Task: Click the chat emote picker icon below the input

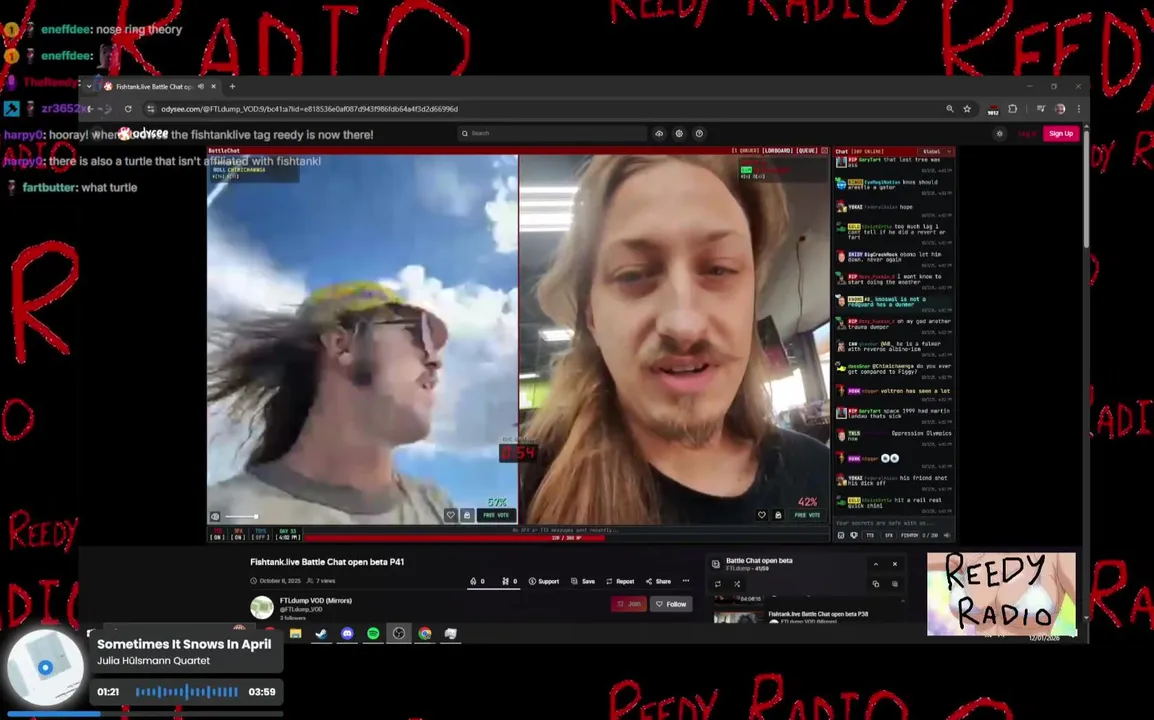Action: point(841,535)
